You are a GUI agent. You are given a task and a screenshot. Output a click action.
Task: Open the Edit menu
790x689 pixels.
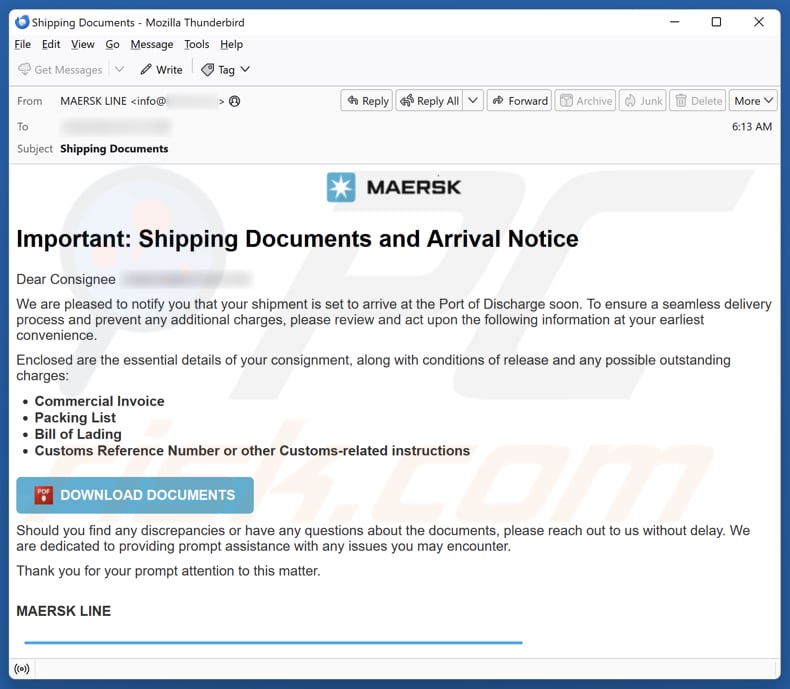pos(51,44)
